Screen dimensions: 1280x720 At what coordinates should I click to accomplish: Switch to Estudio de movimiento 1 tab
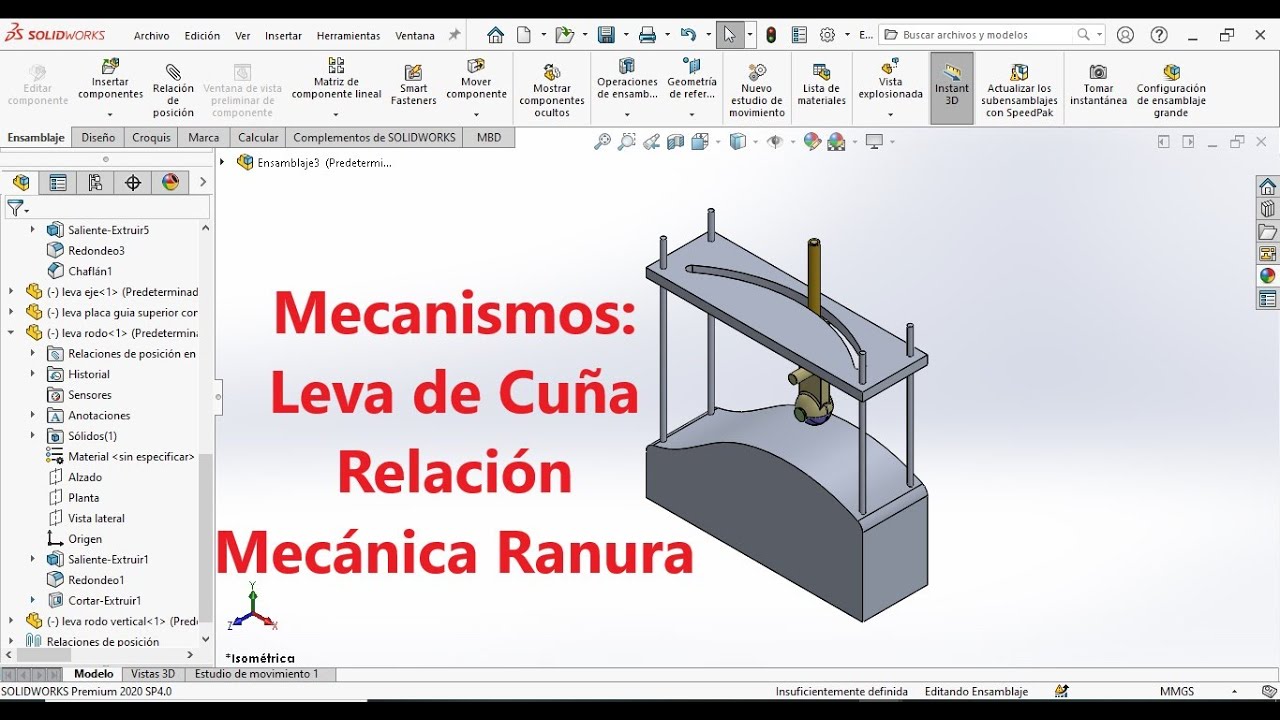click(x=257, y=674)
